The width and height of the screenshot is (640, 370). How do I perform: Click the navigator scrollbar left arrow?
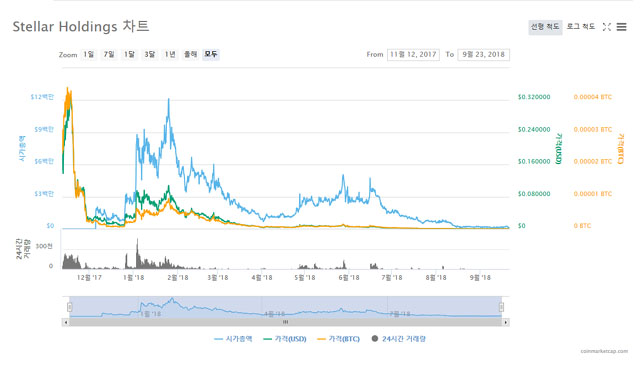click(66, 322)
